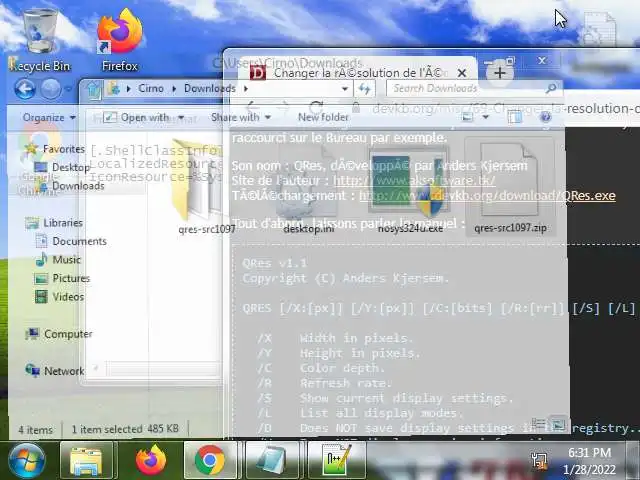Viewport: 640px width, 480px height.
Task: Open the Recycle Bin desktop icon
Action: pos(39,40)
